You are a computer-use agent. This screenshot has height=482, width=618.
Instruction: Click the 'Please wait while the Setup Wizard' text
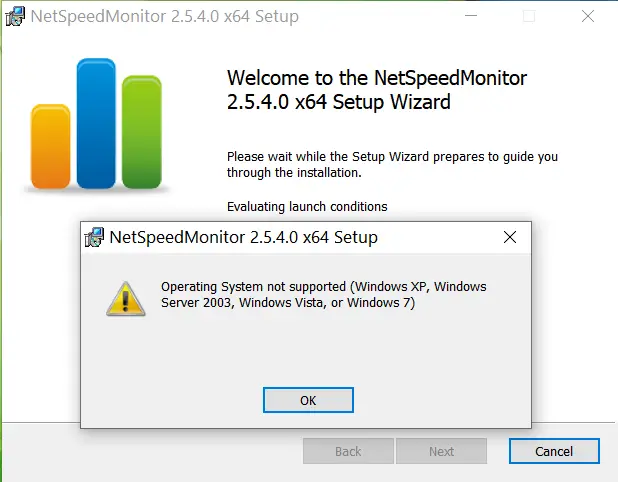pyautogui.click(x=392, y=164)
